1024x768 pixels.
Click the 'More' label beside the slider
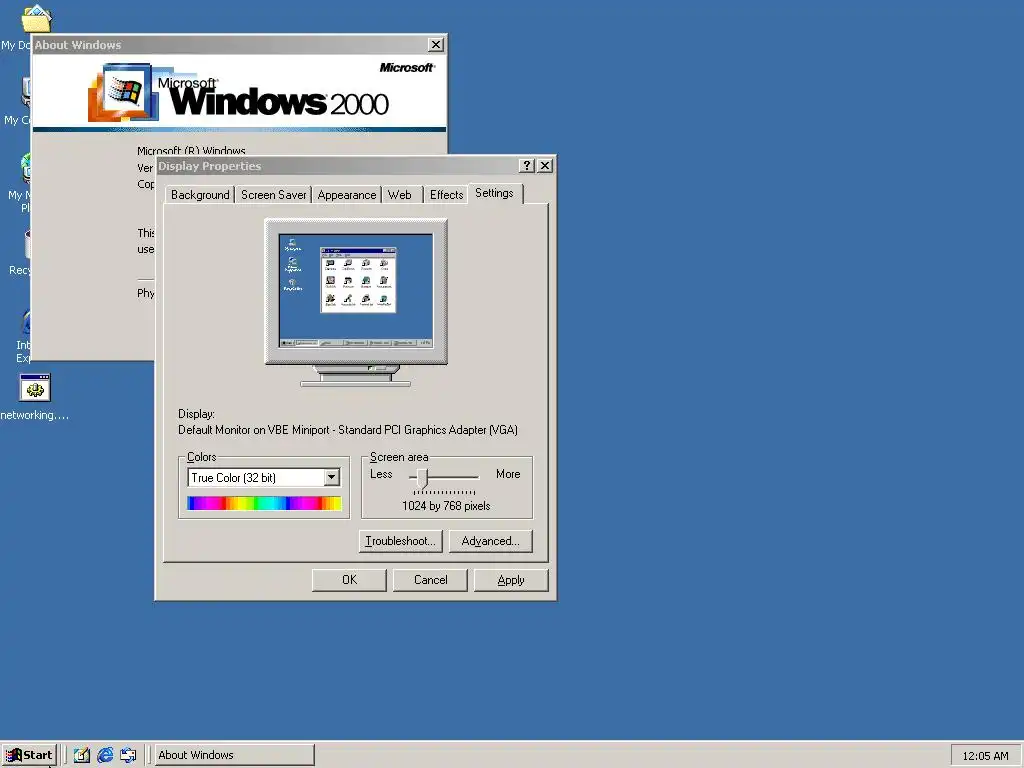pyautogui.click(x=508, y=474)
